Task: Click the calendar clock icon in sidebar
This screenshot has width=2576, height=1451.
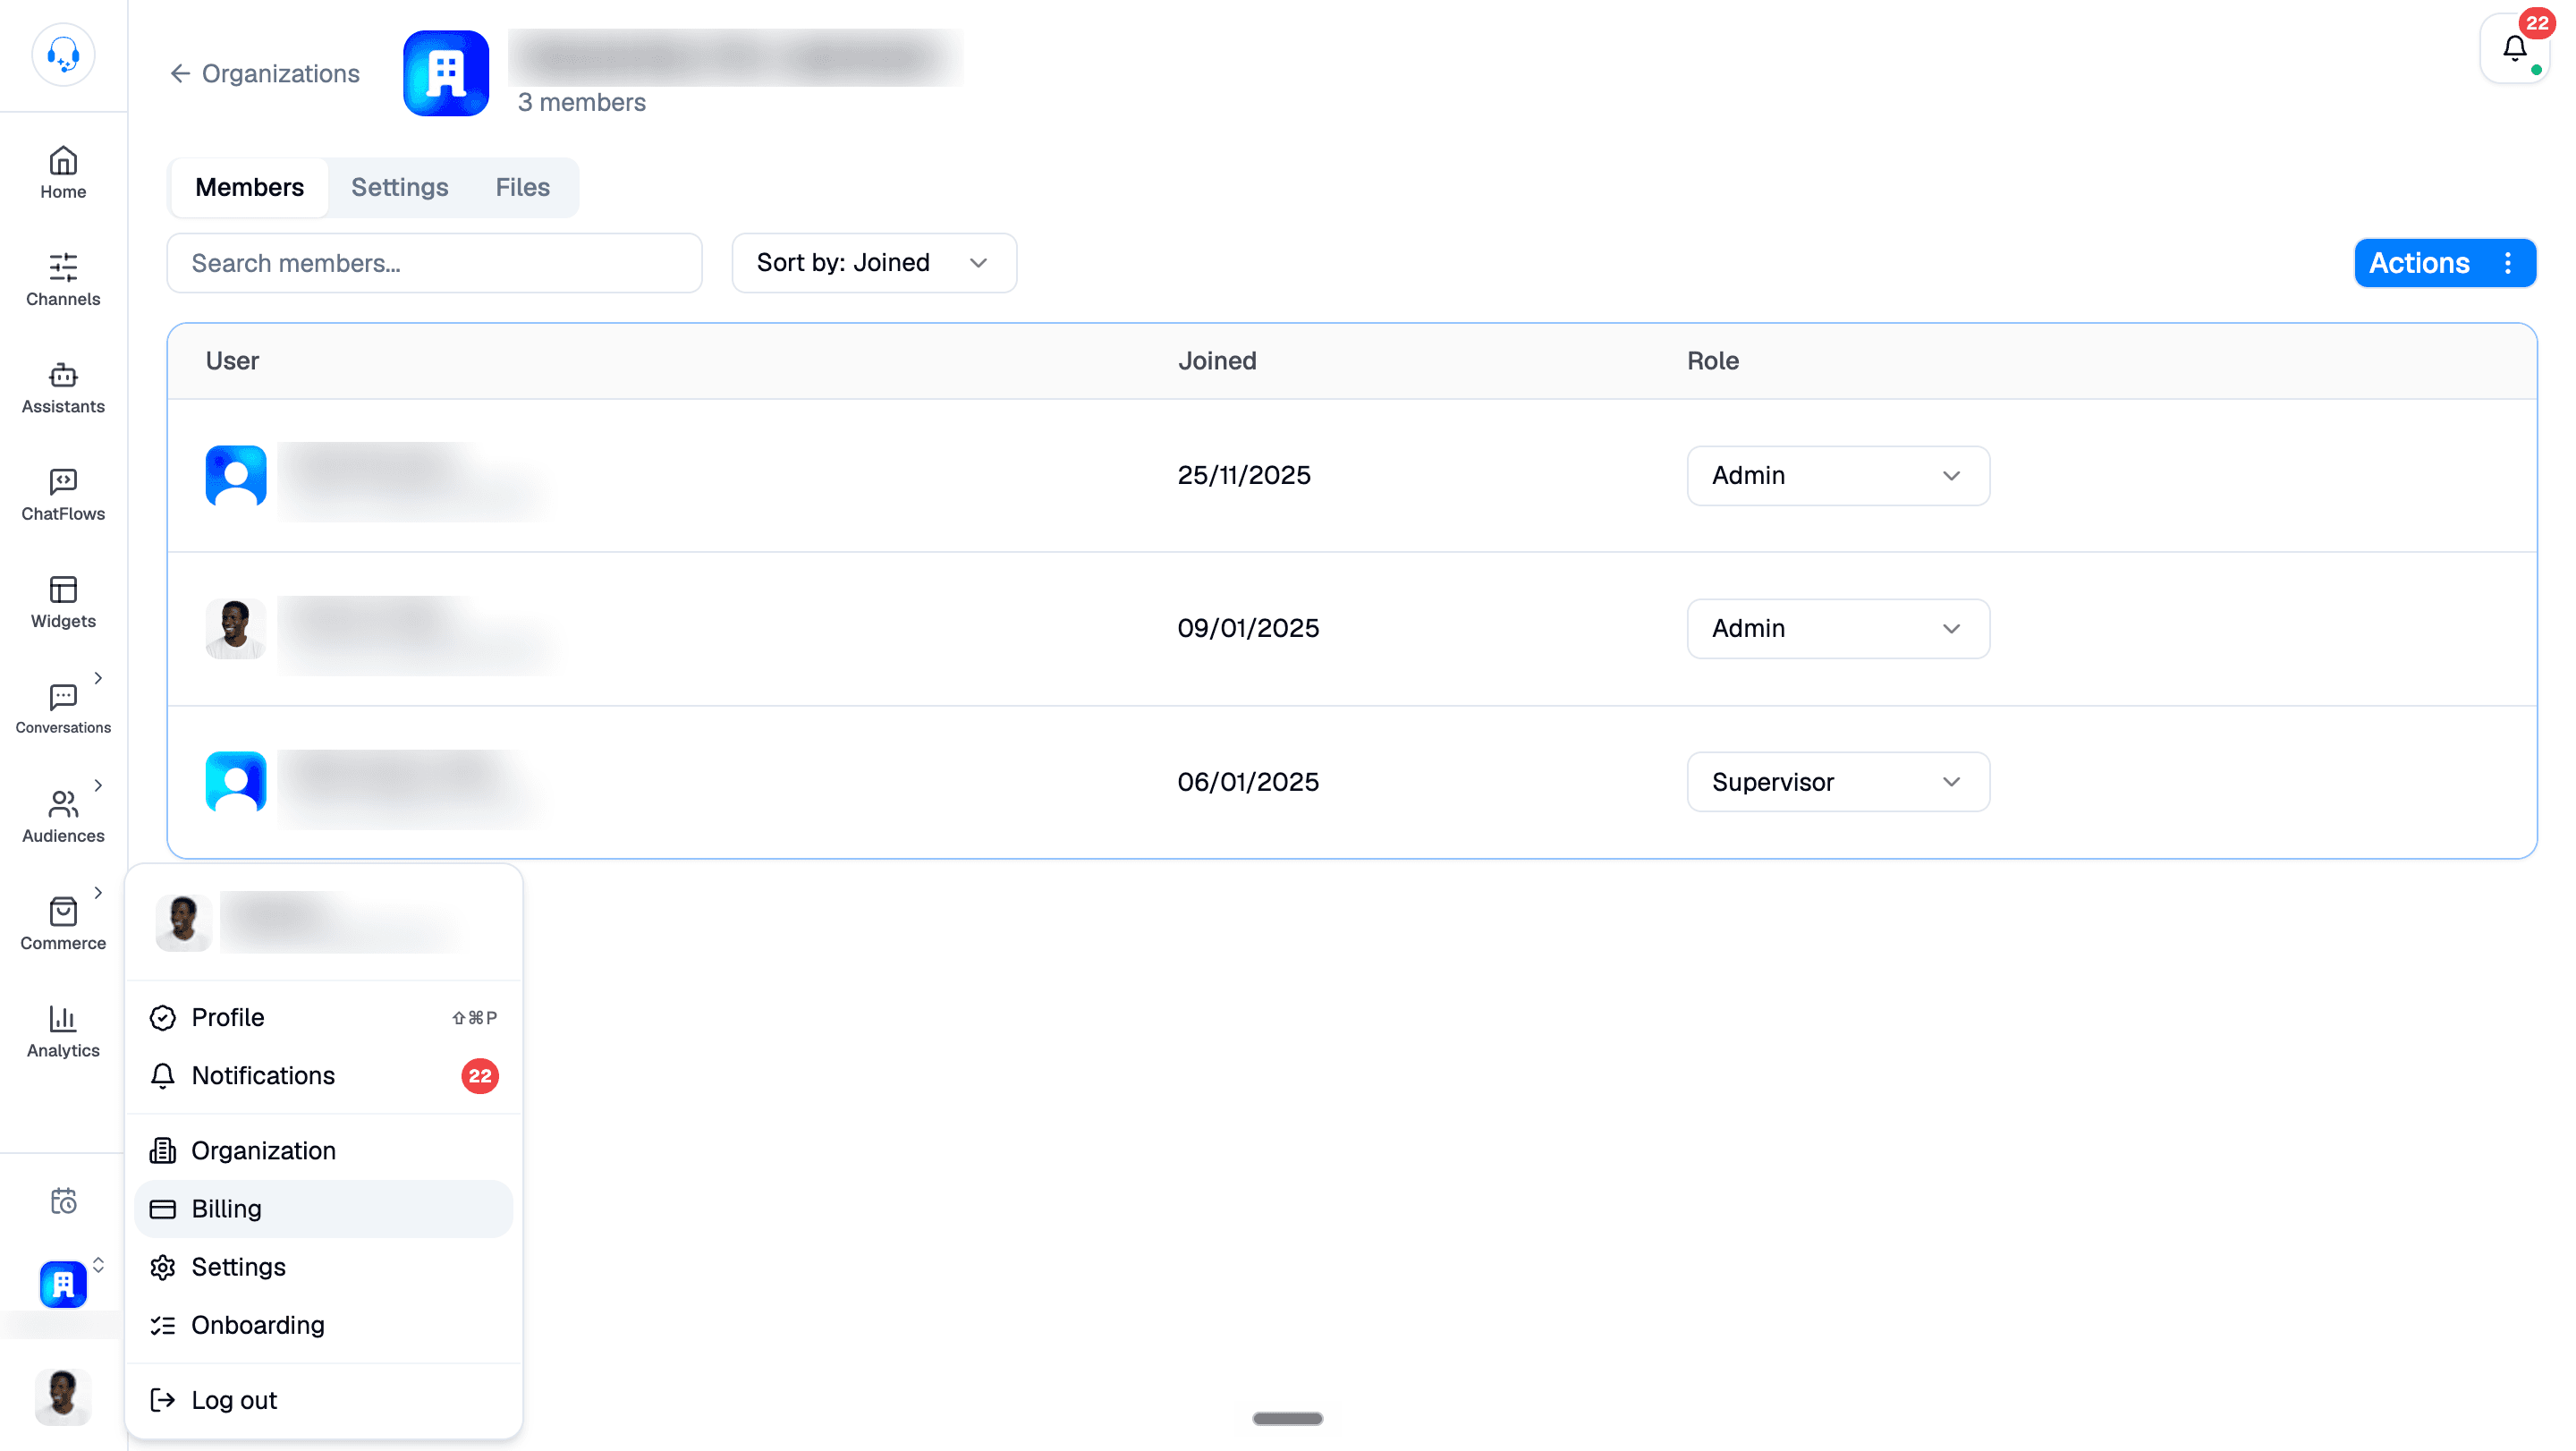Action: (x=63, y=1200)
